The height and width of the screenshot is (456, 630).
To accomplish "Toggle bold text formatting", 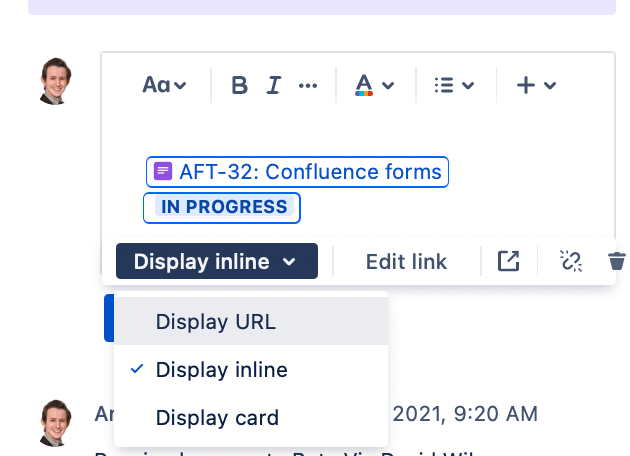I will point(239,85).
